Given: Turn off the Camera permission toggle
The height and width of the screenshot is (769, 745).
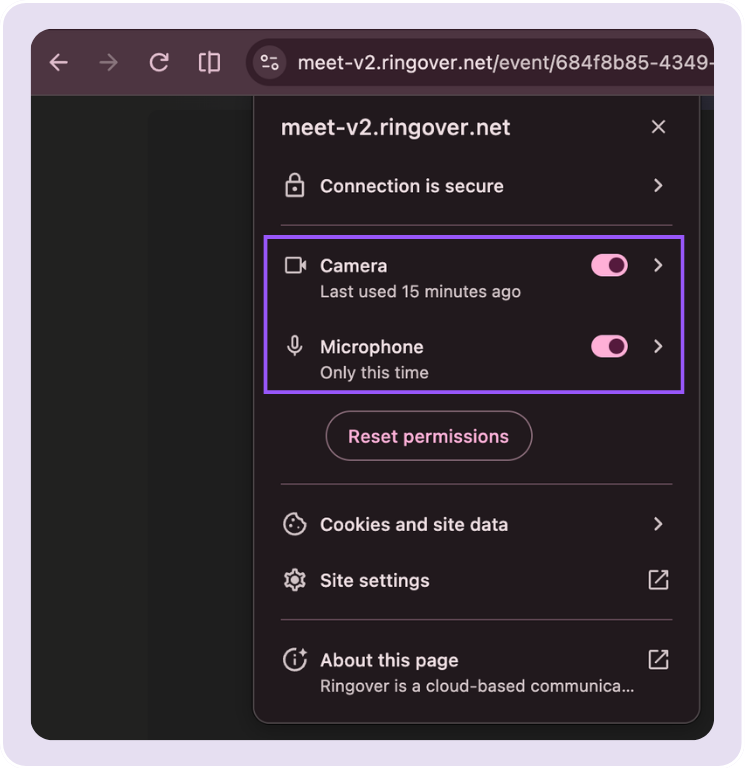Looking at the screenshot, I should [x=609, y=265].
